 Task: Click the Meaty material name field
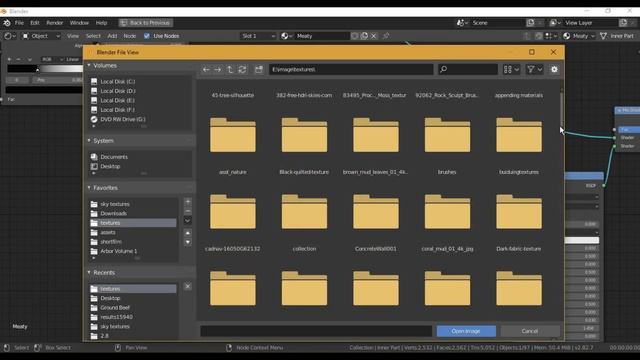322,36
